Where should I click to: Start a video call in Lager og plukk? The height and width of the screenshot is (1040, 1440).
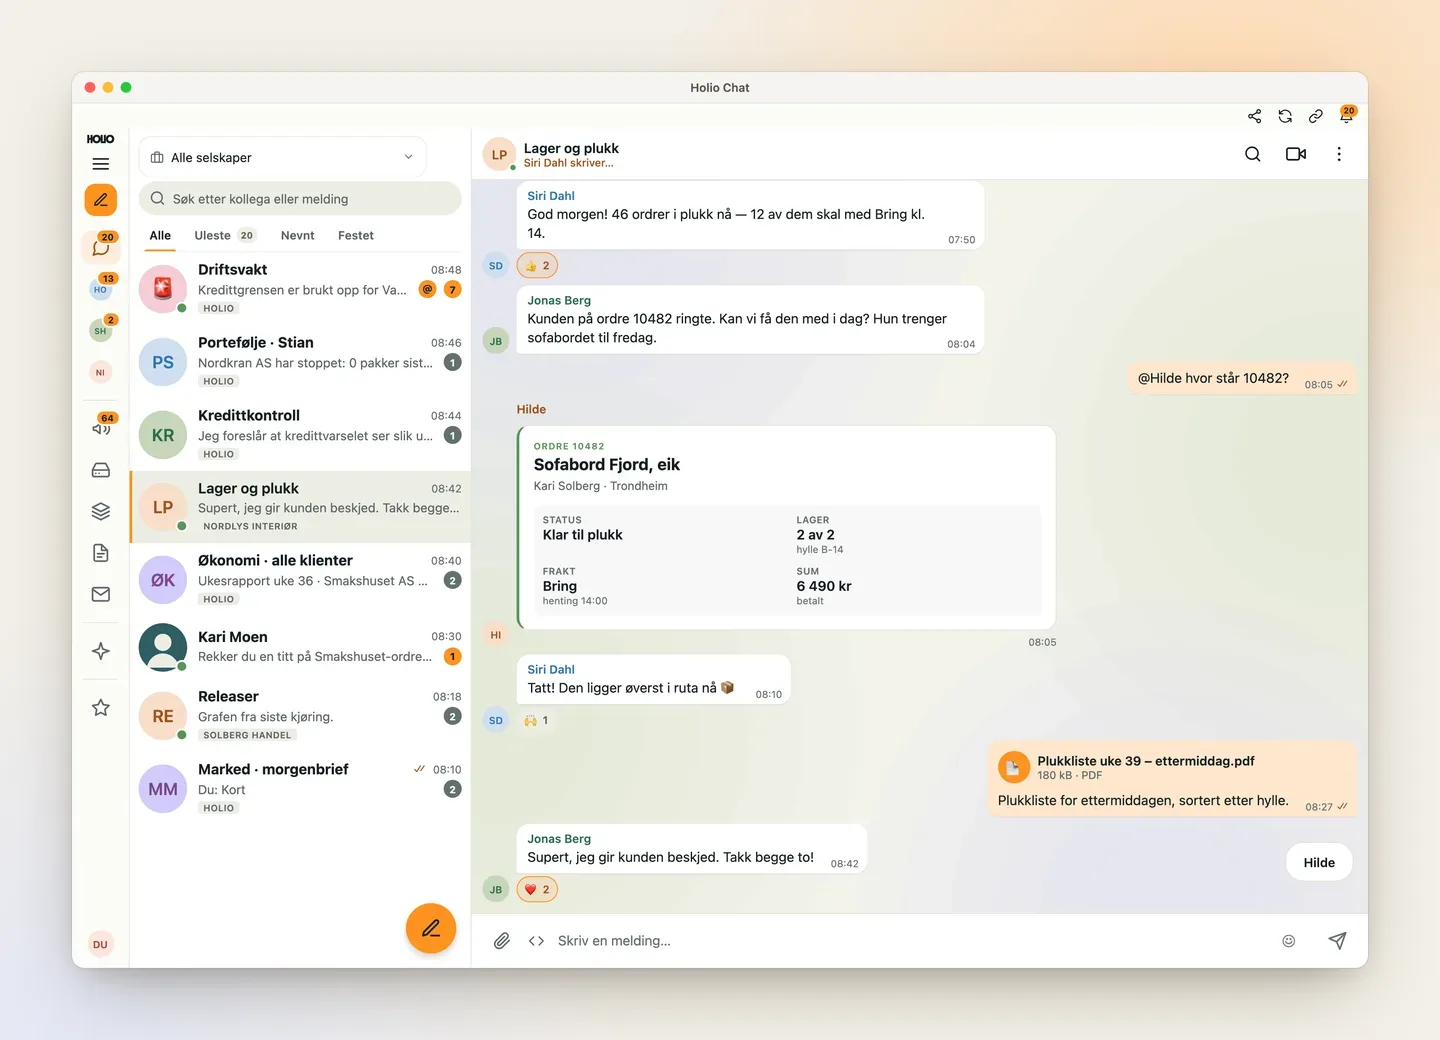[1296, 154]
